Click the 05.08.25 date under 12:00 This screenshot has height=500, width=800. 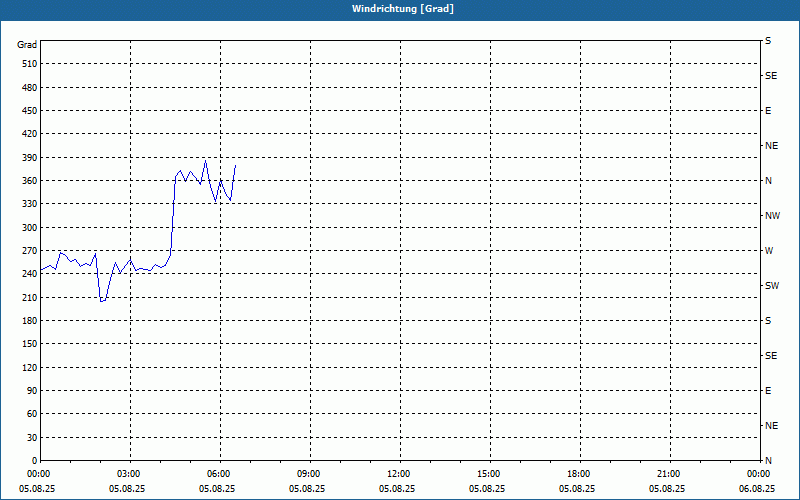pyautogui.click(x=397, y=489)
